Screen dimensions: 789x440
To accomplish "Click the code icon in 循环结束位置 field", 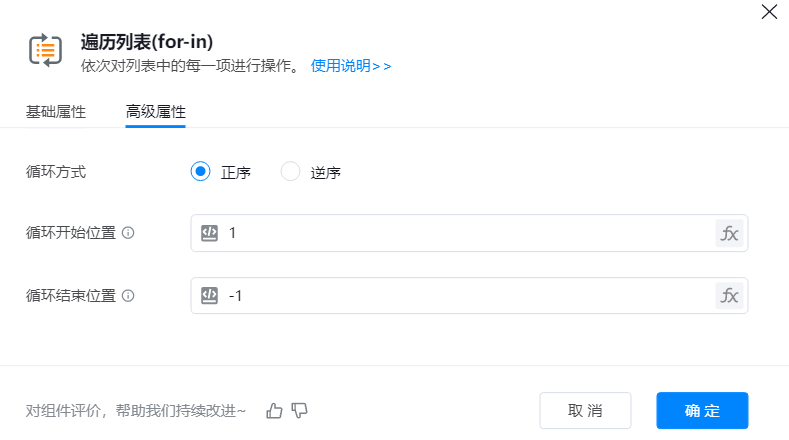I will (209, 295).
